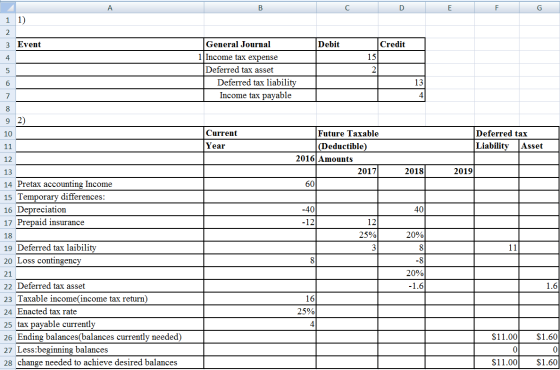Click the 'Future Taxable' header cell

click(395, 133)
